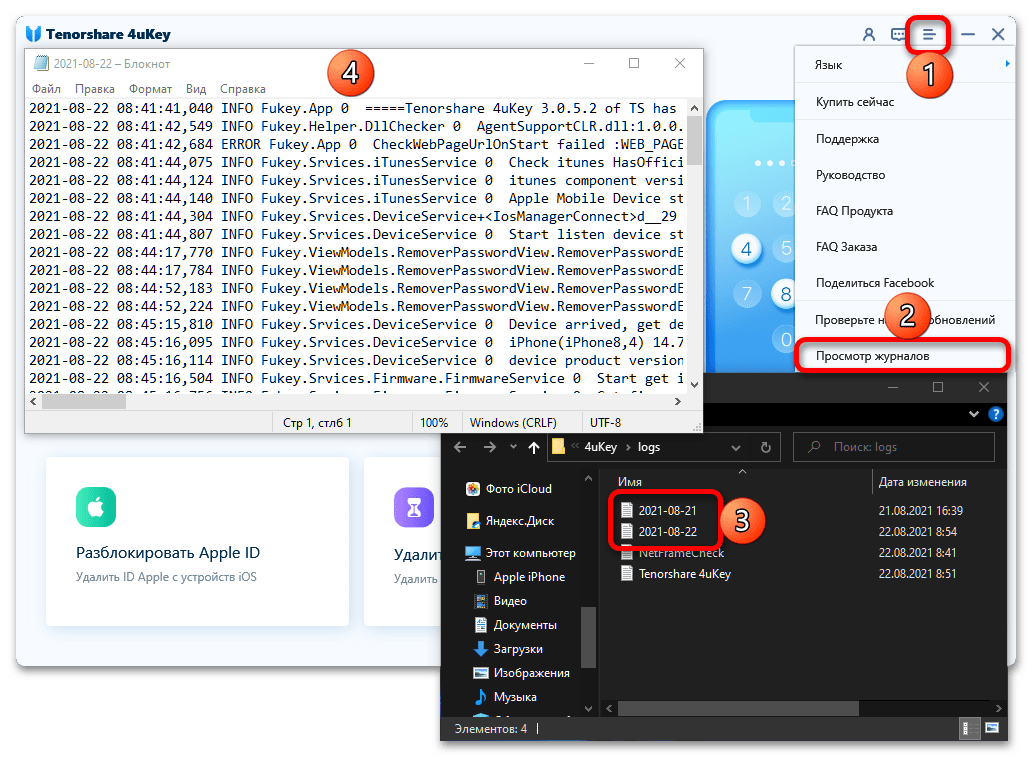Go forward in the logs Explorer window
The height and width of the screenshot is (757, 1032).
(x=490, y=447)
